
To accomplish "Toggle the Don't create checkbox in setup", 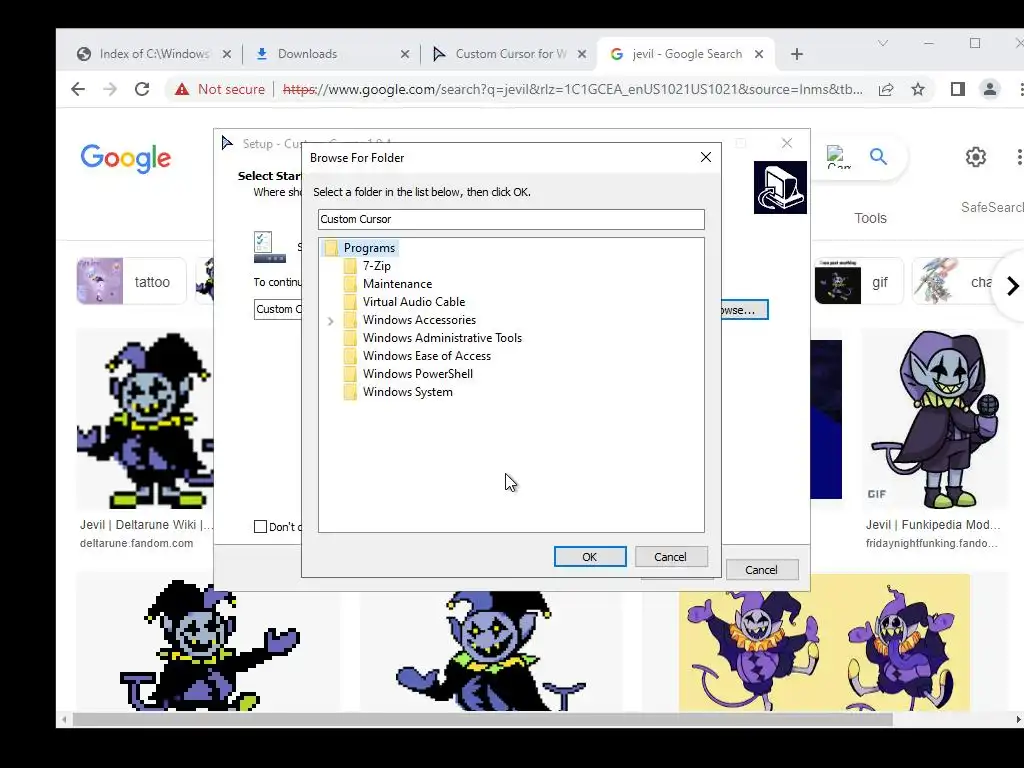I will pyautogui.click(x=260, y=526).
